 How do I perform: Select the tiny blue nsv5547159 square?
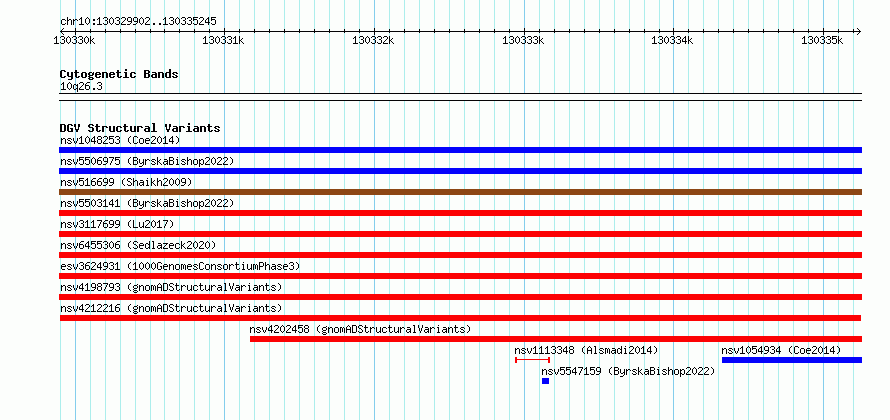[545, 381]
